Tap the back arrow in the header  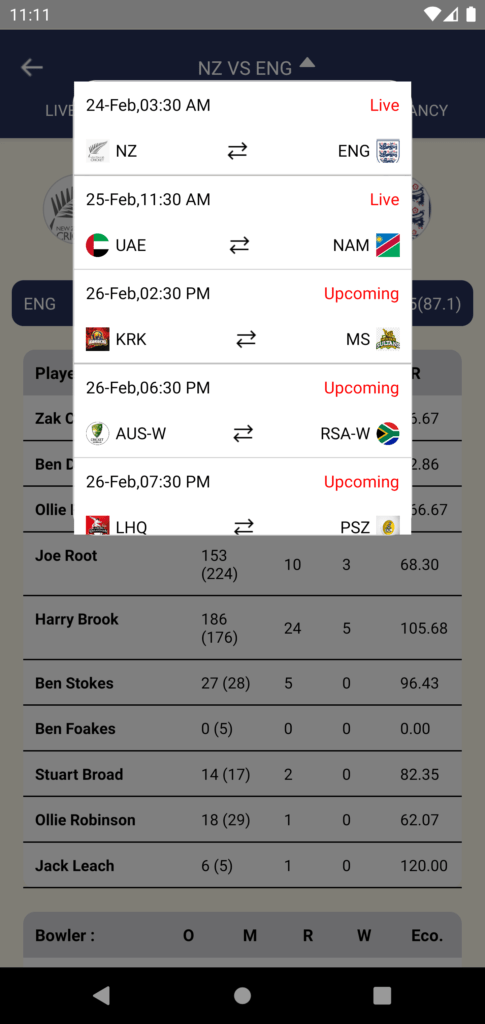pyautogui.click(x=31, y=67)
